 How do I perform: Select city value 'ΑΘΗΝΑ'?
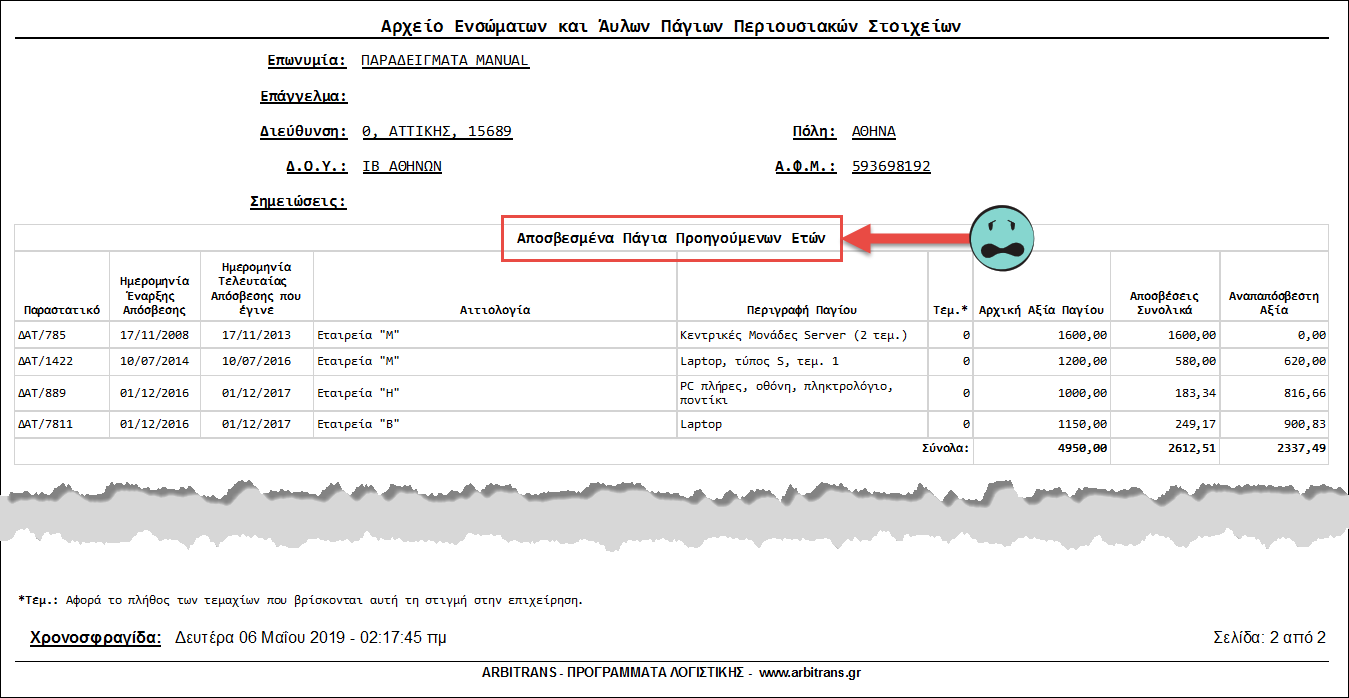(x=874, y=131)
